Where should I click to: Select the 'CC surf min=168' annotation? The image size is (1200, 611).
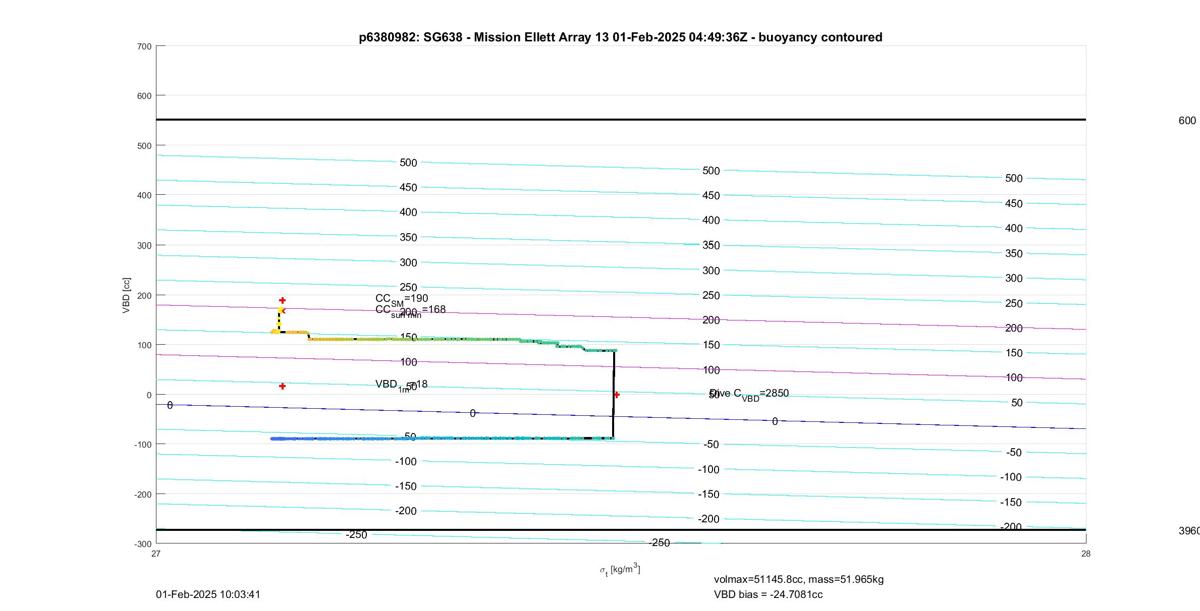pyautogui.click(x=410, y=311)
